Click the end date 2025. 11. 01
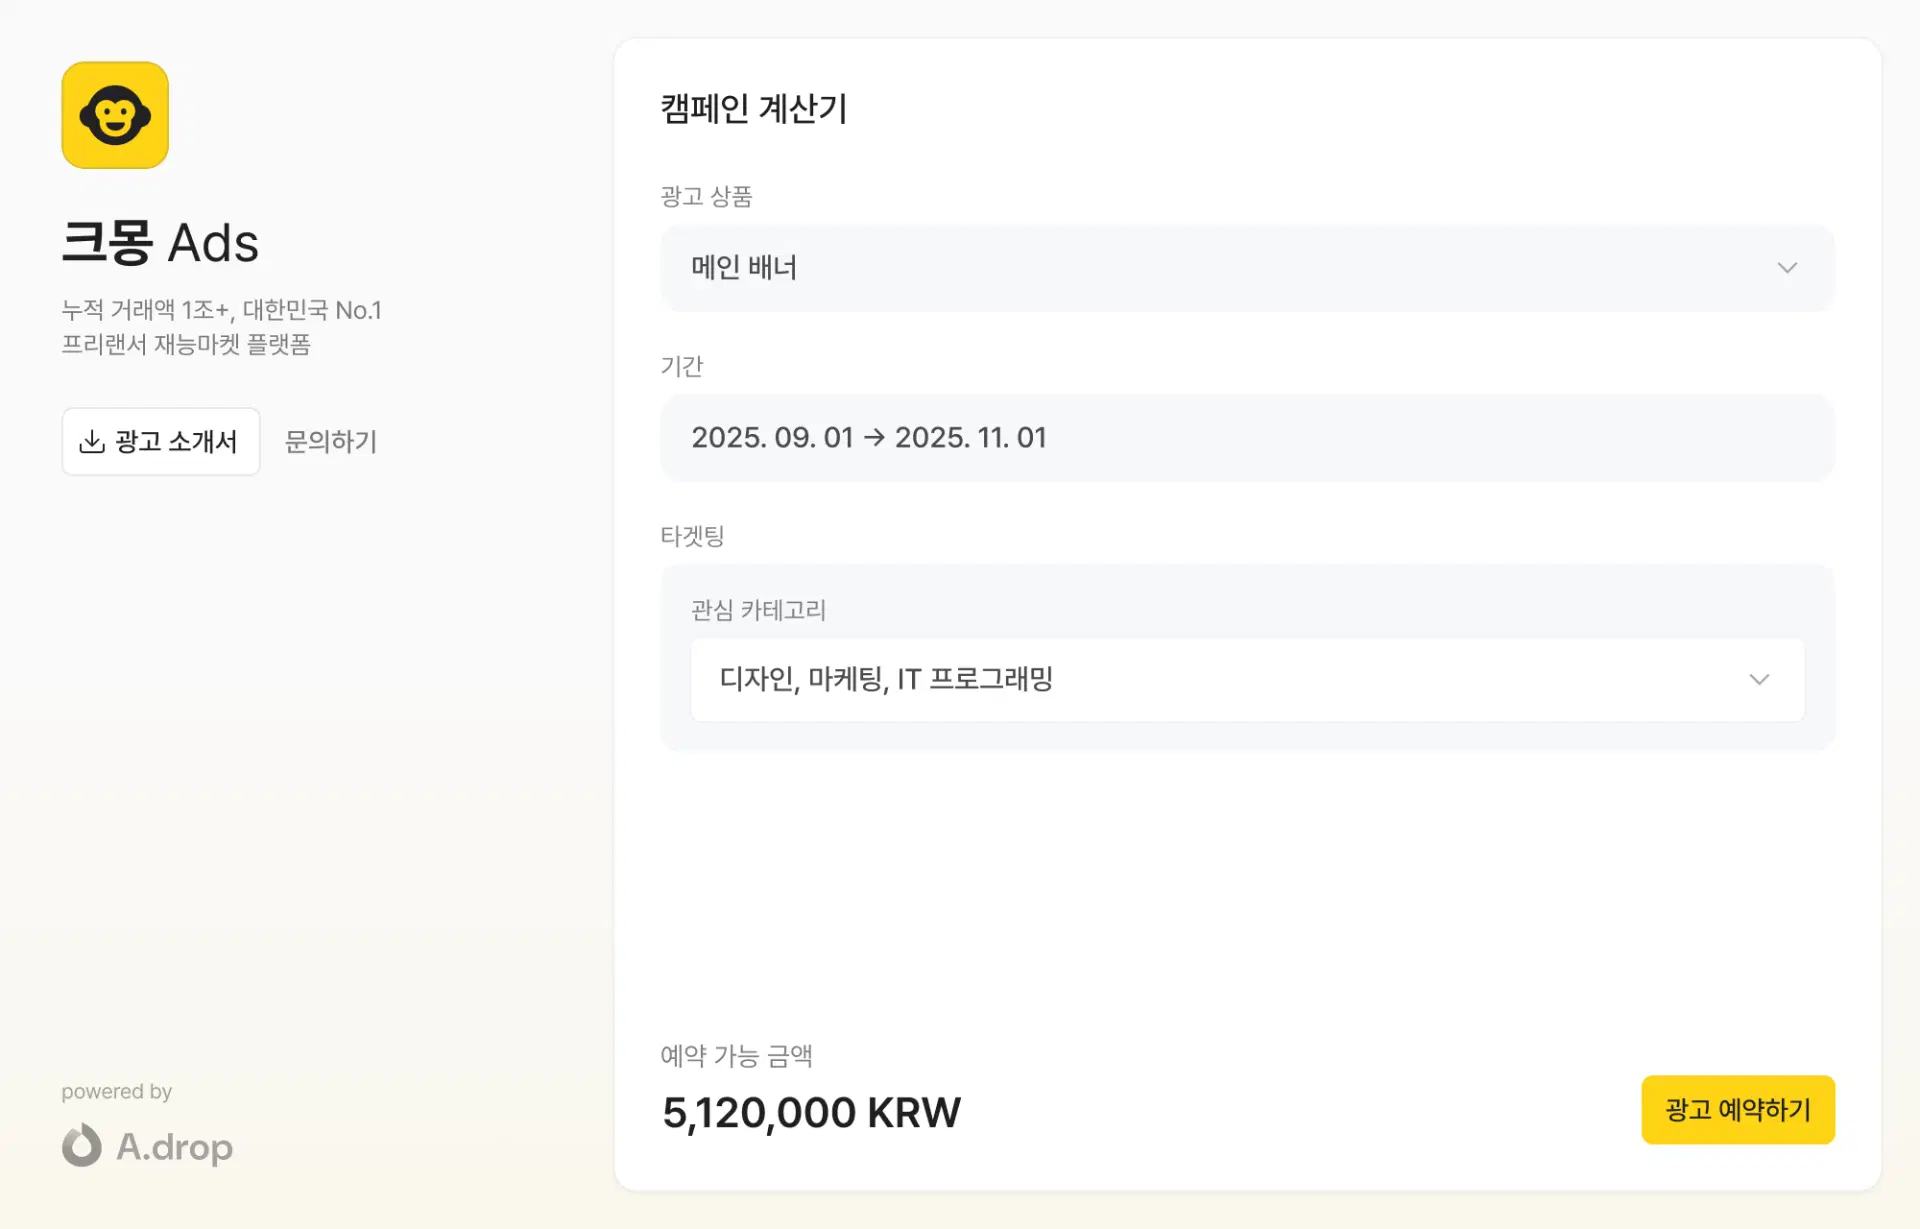Image resolution: width=1920 pixels, height=1229 pixels. coord(970,438)
